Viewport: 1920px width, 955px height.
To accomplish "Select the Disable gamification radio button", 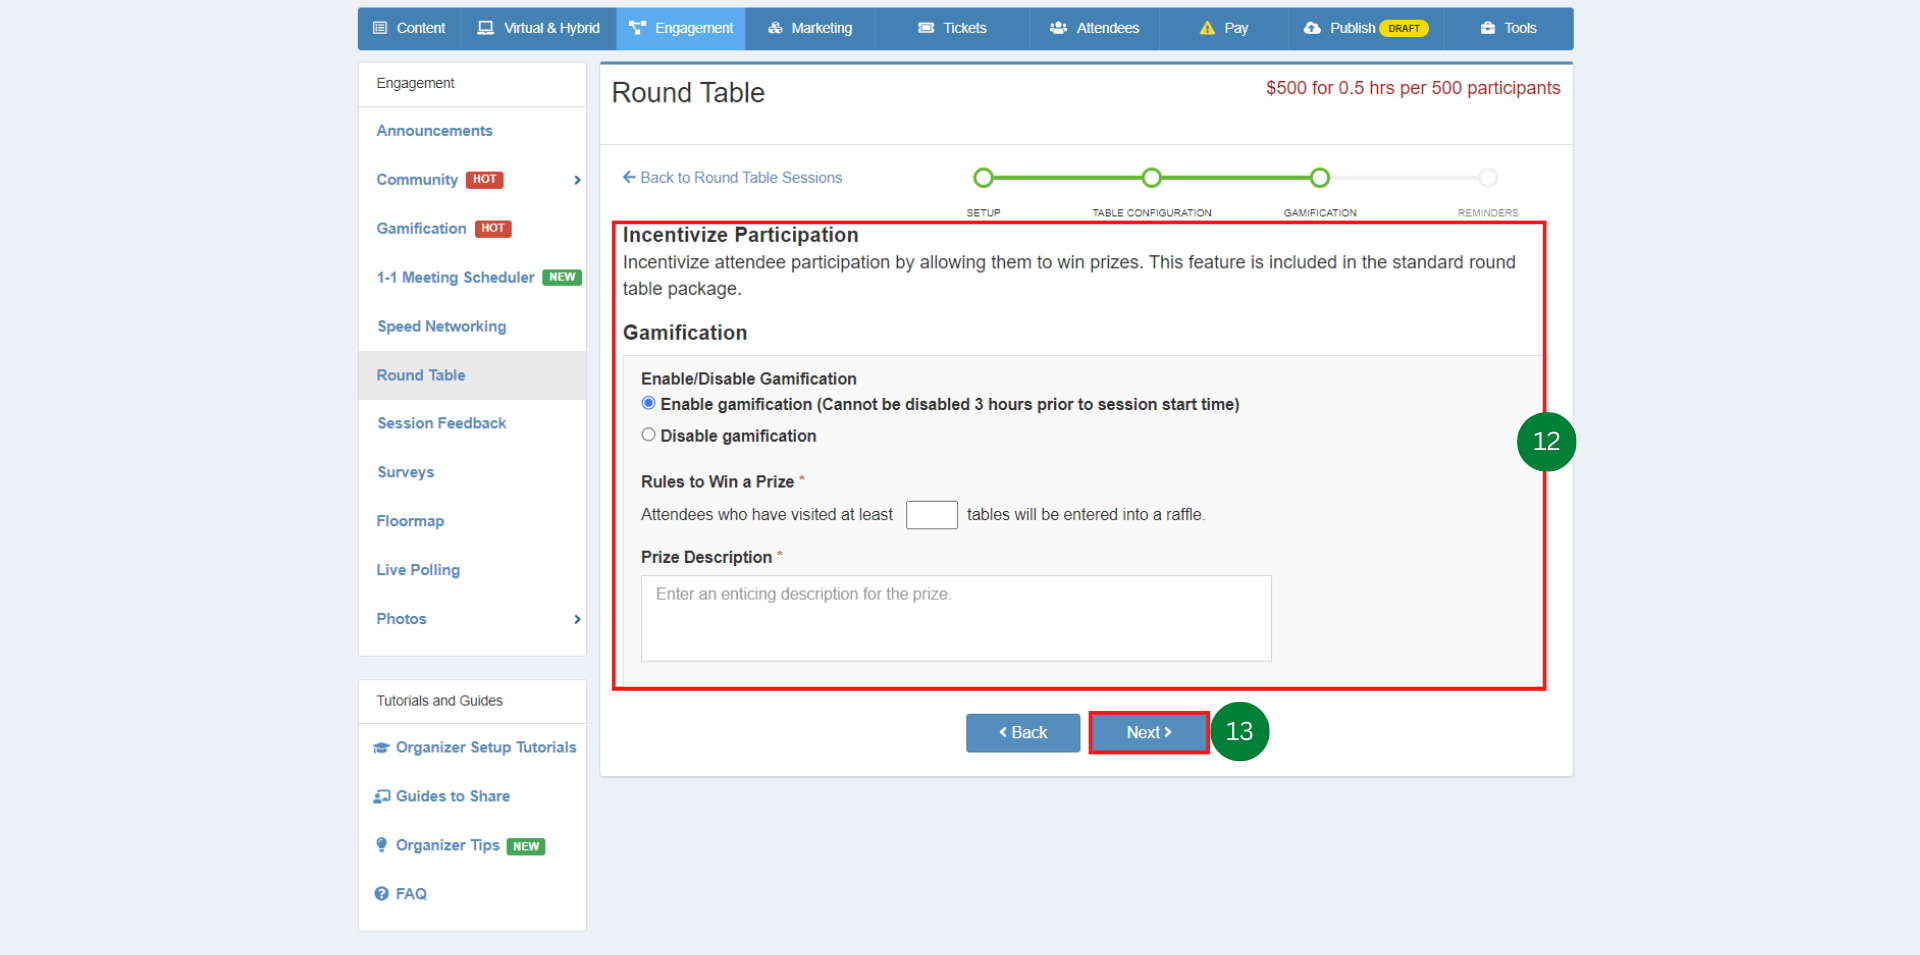I will click(649, 435).
